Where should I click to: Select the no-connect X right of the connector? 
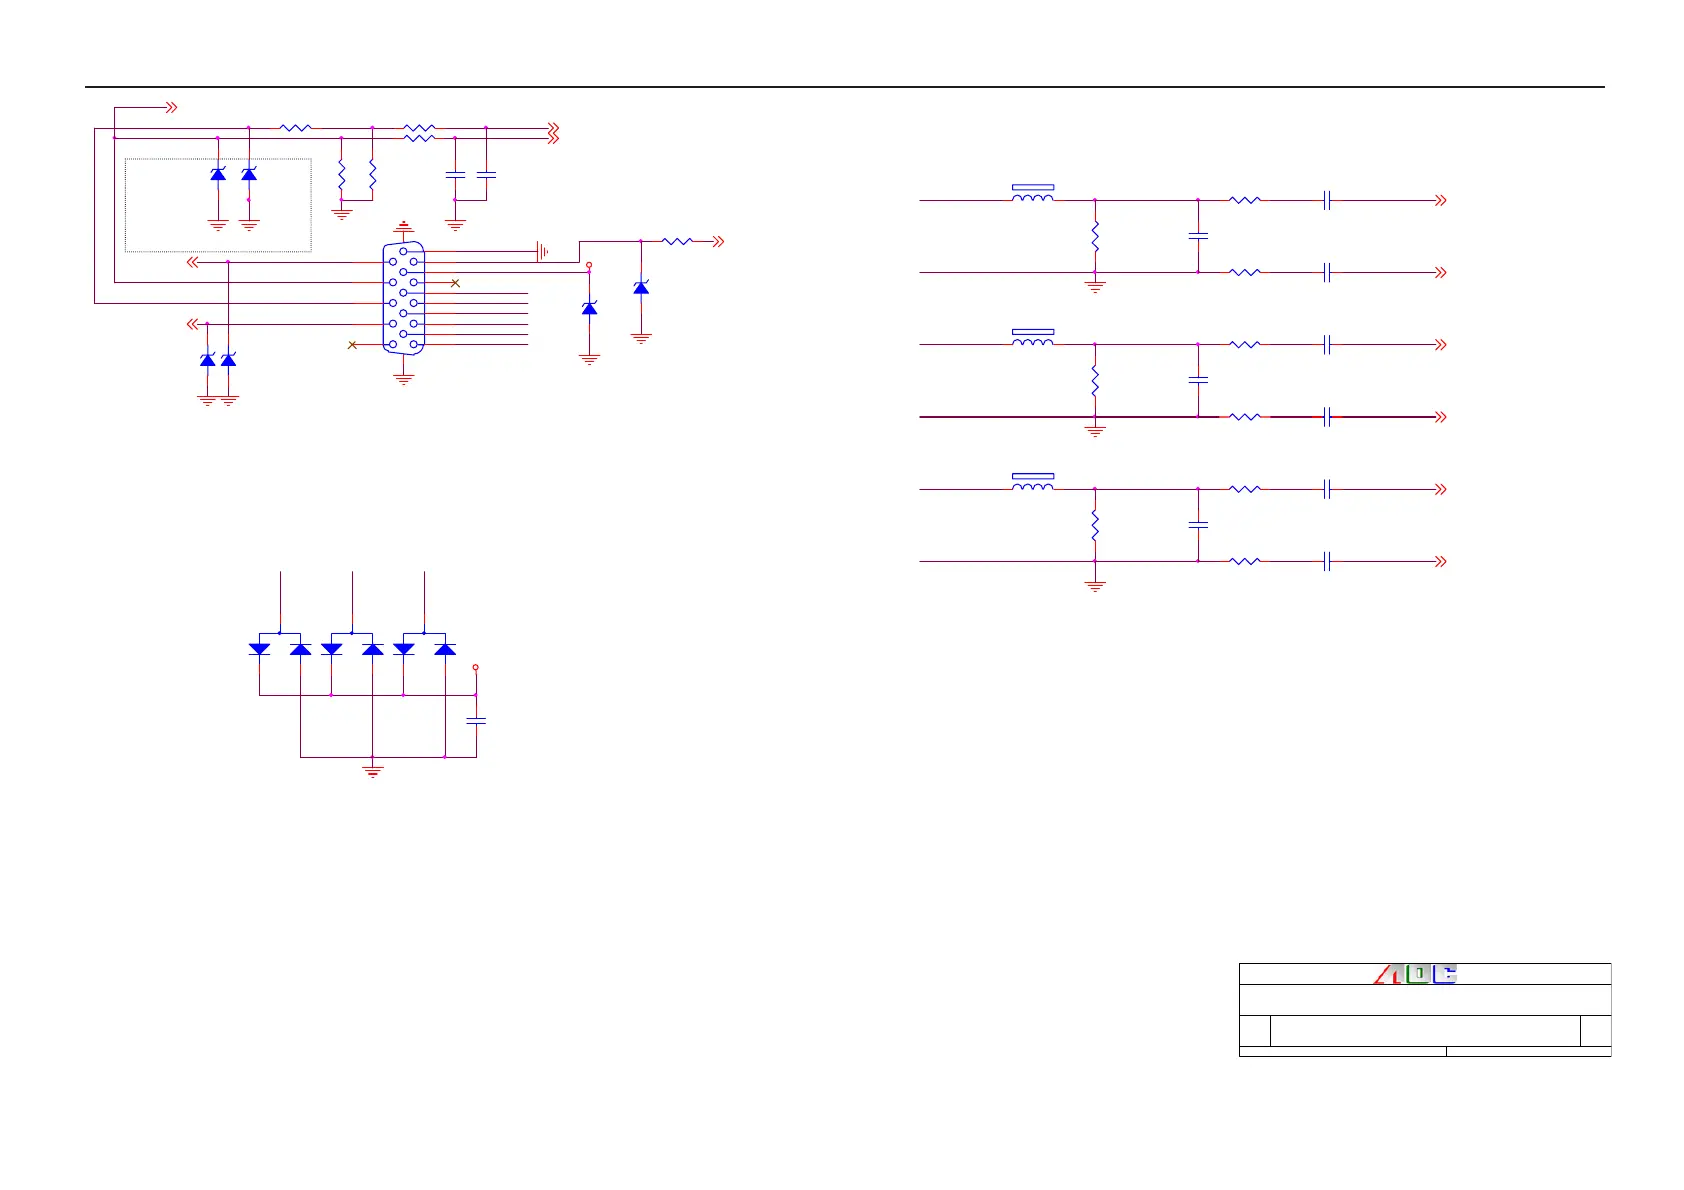(455, 283)
